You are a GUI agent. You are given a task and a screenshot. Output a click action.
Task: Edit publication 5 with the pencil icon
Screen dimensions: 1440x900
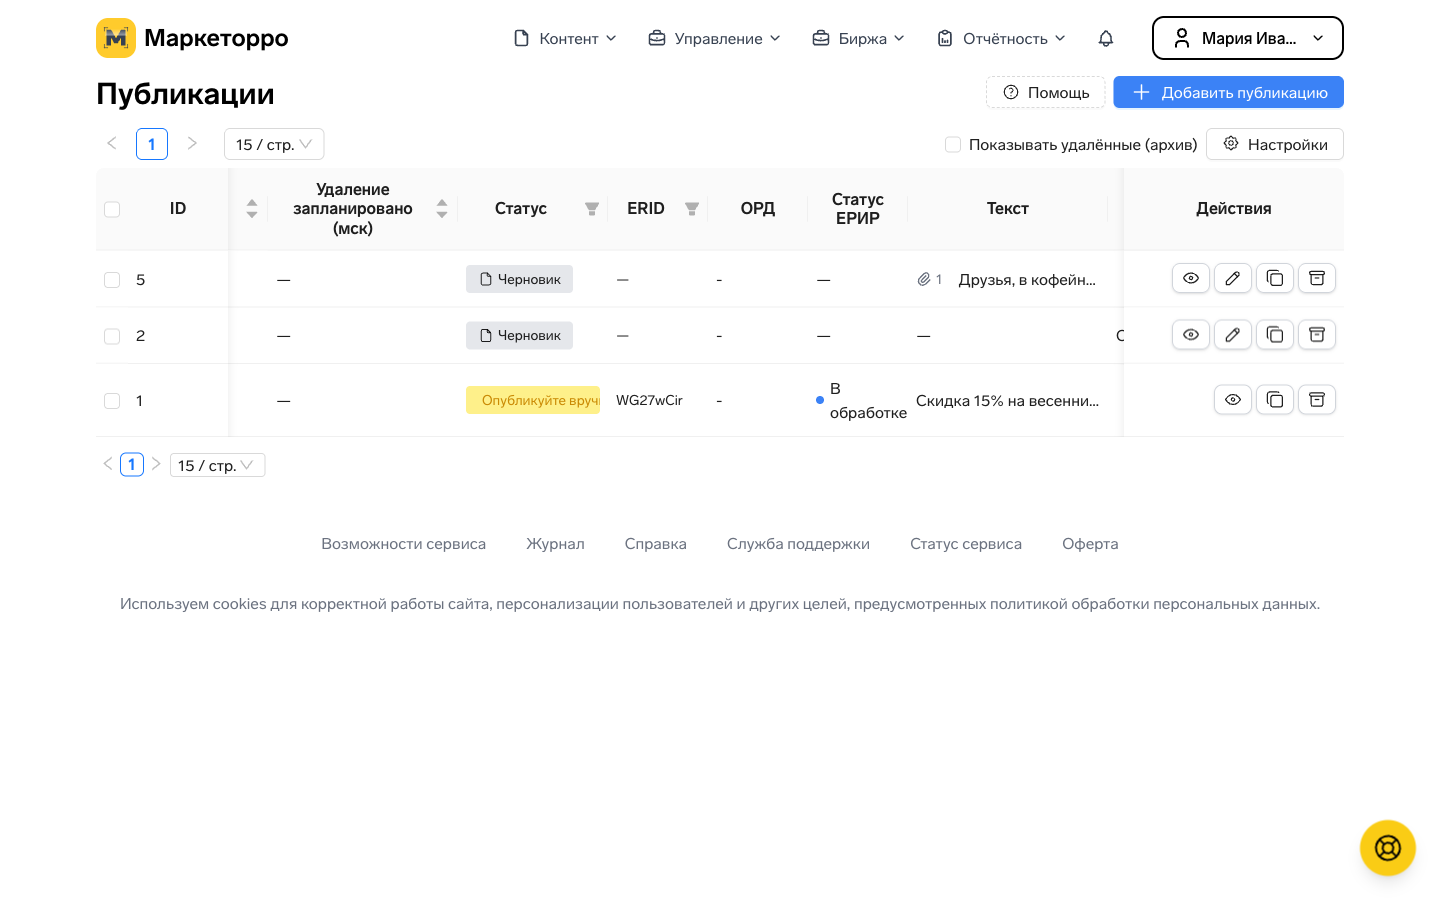coord(1233,278)
